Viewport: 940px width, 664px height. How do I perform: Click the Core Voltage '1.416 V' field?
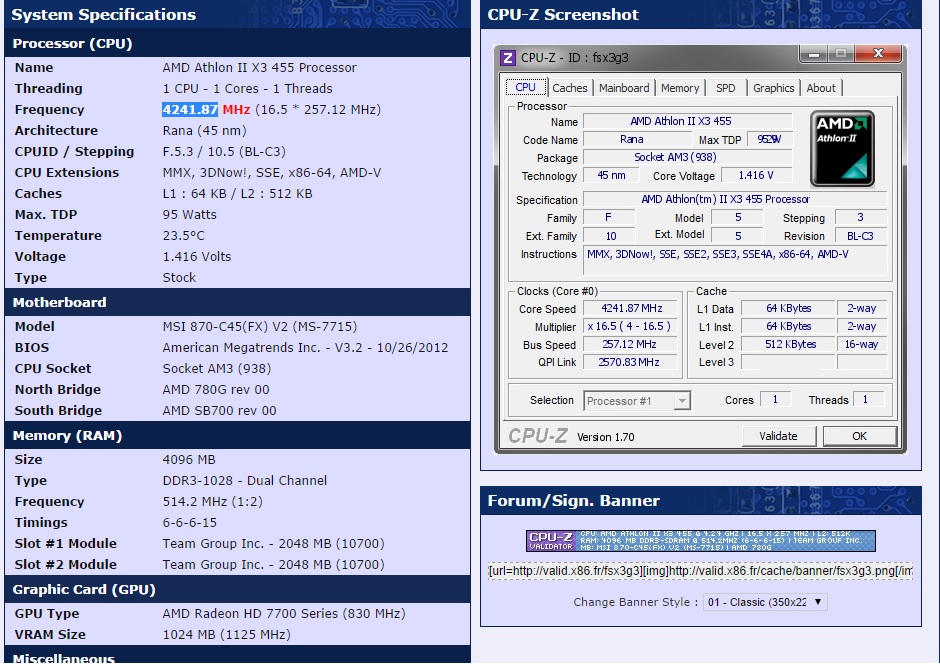(756, 176)
